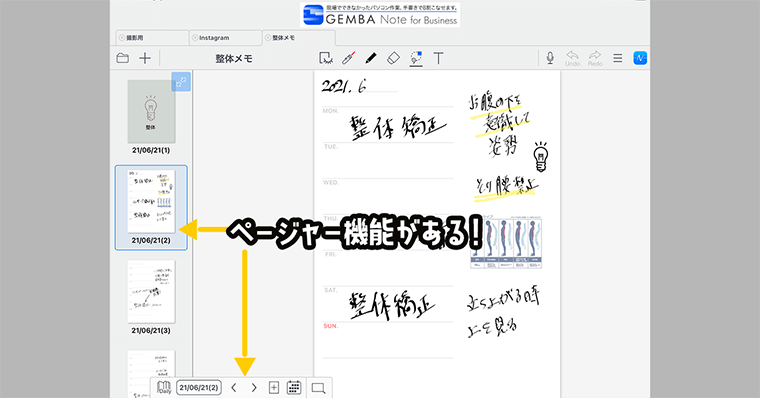Viewport: 760px width, 398px height.
Task: Select the Text tool (T icon)
Action: tap(438, 58)
